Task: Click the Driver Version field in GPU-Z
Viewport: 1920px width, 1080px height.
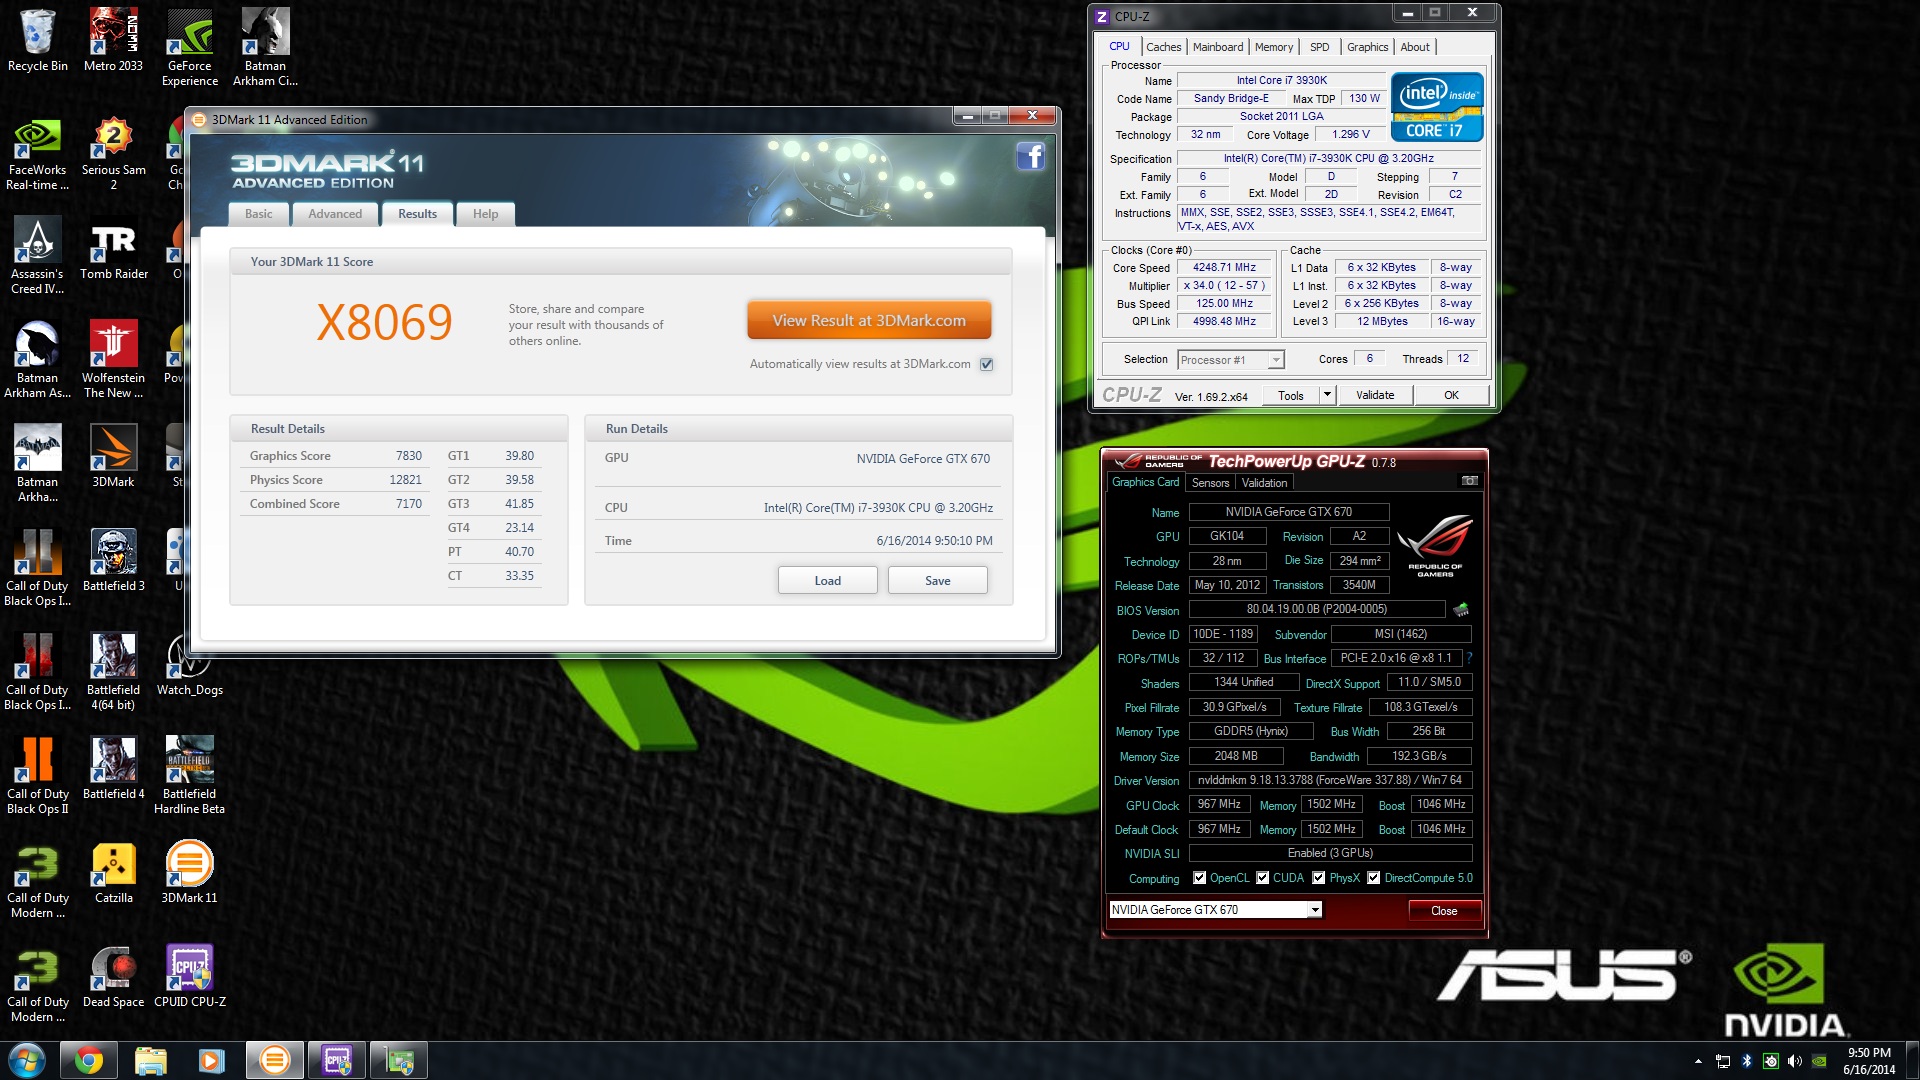Action: tap(1330, 780)
